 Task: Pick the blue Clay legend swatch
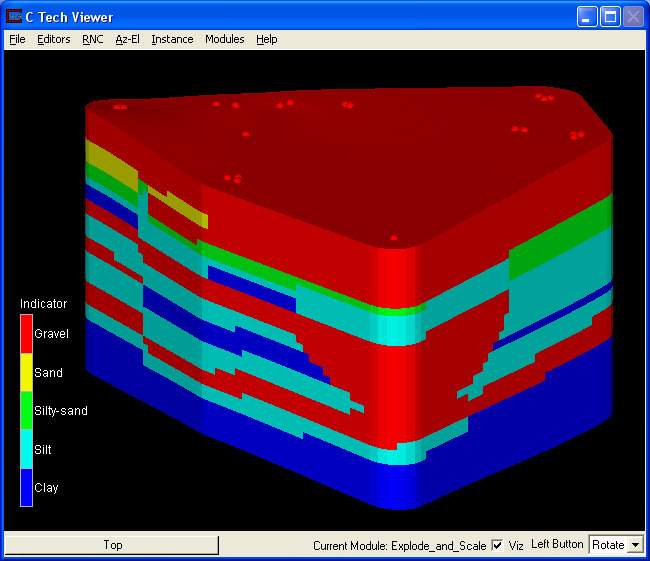tap(26, 487)
